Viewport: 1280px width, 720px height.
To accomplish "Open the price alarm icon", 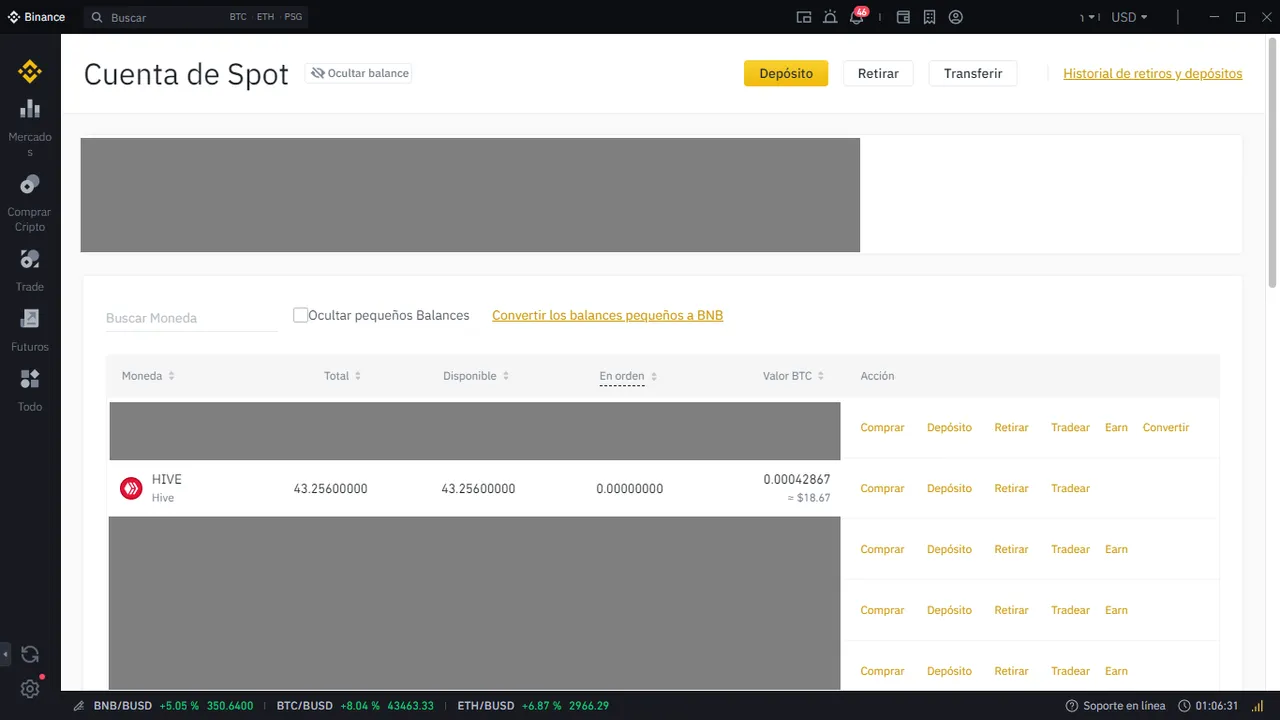I will click(x=830, y=17).
